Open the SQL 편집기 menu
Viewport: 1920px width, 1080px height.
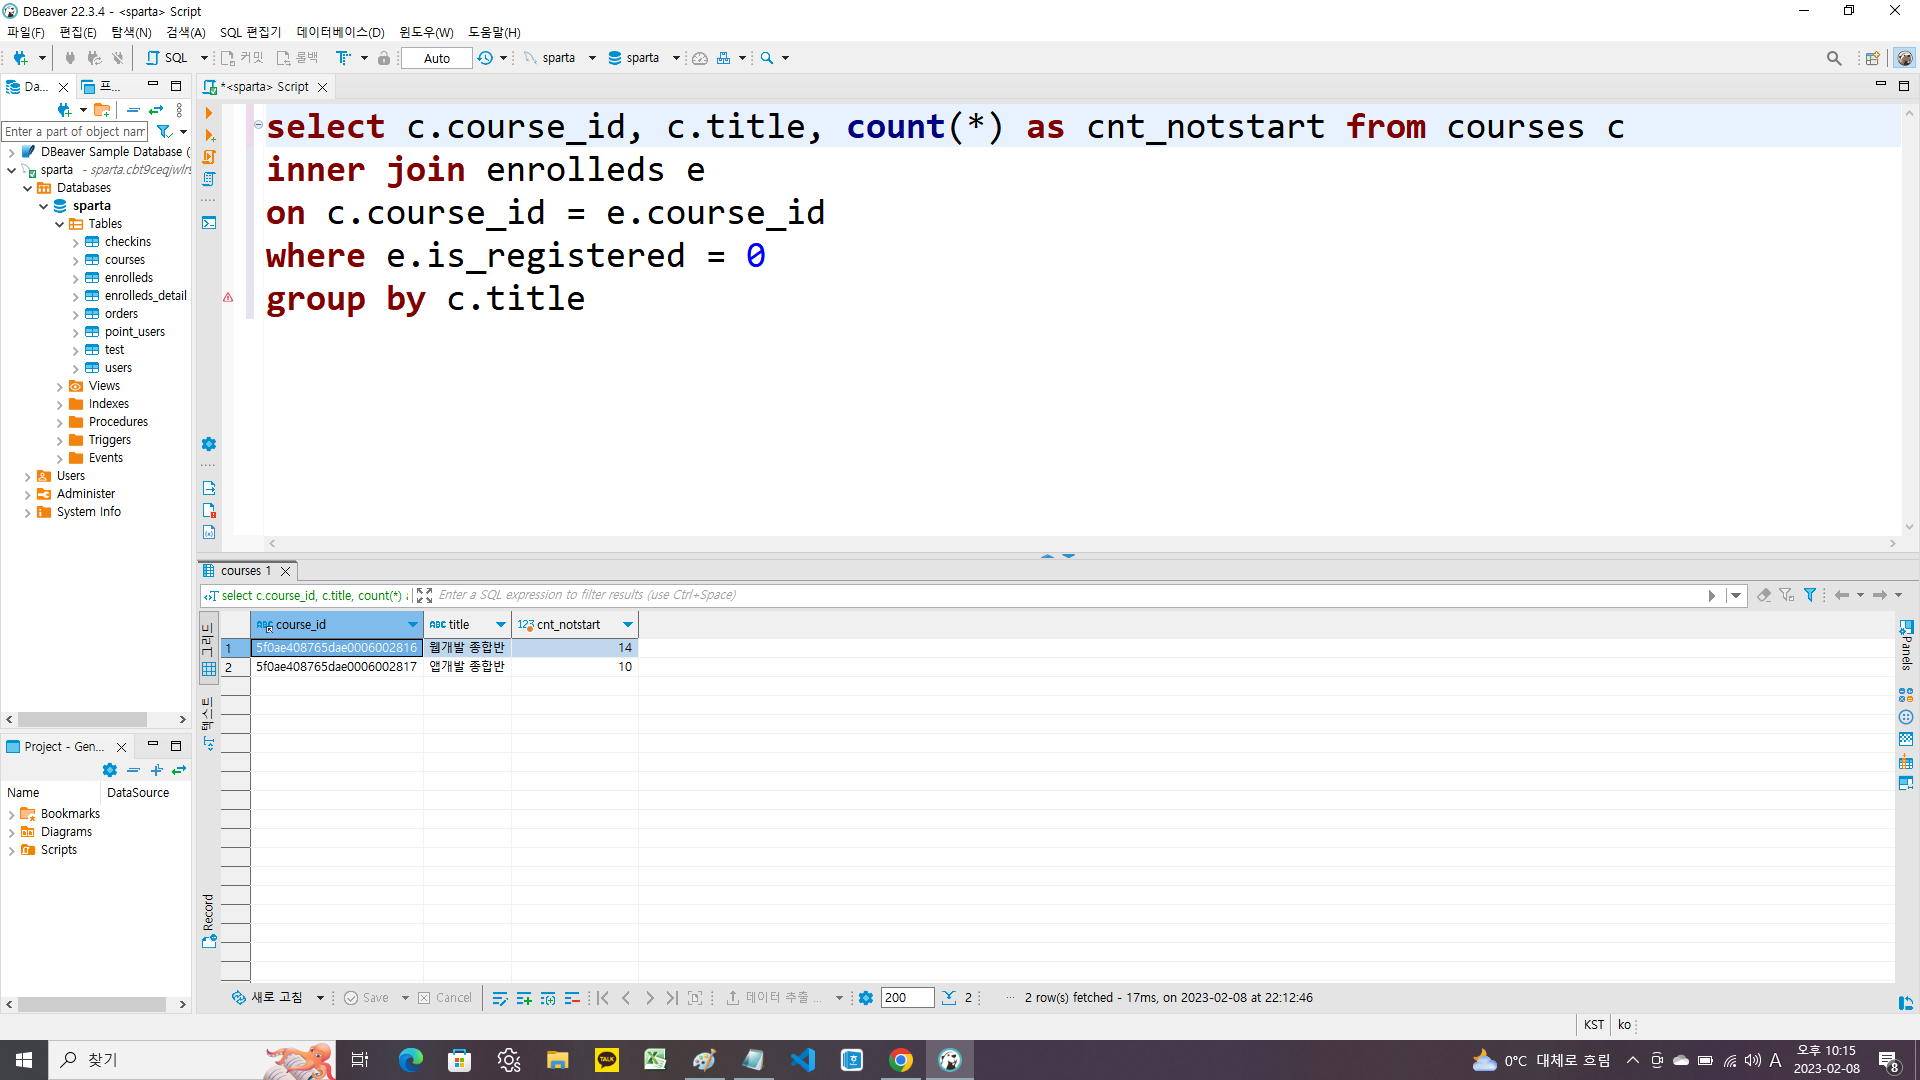pyautogui.click(x=251, y=32)
